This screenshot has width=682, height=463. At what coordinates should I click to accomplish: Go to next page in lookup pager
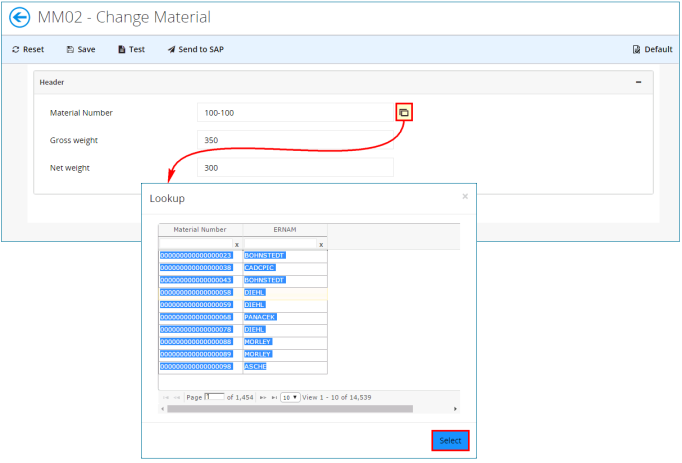263,397
